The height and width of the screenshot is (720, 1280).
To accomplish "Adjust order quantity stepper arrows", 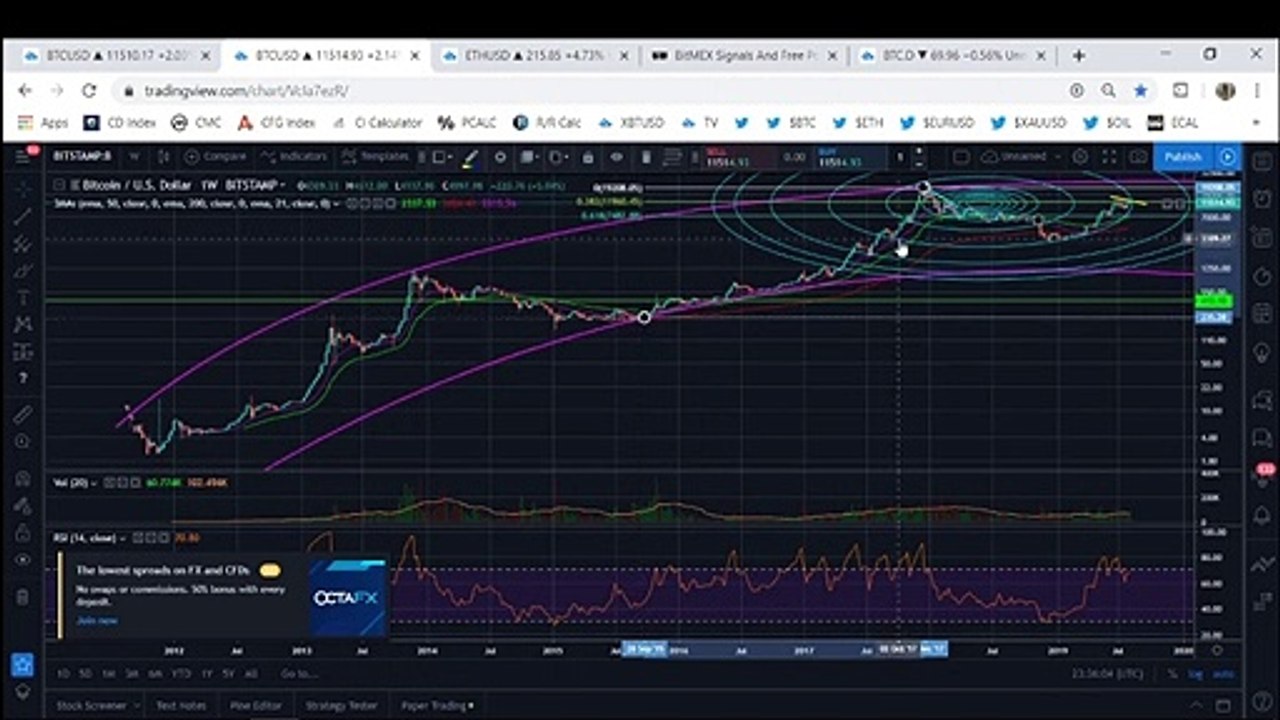I will pos(919,157).
